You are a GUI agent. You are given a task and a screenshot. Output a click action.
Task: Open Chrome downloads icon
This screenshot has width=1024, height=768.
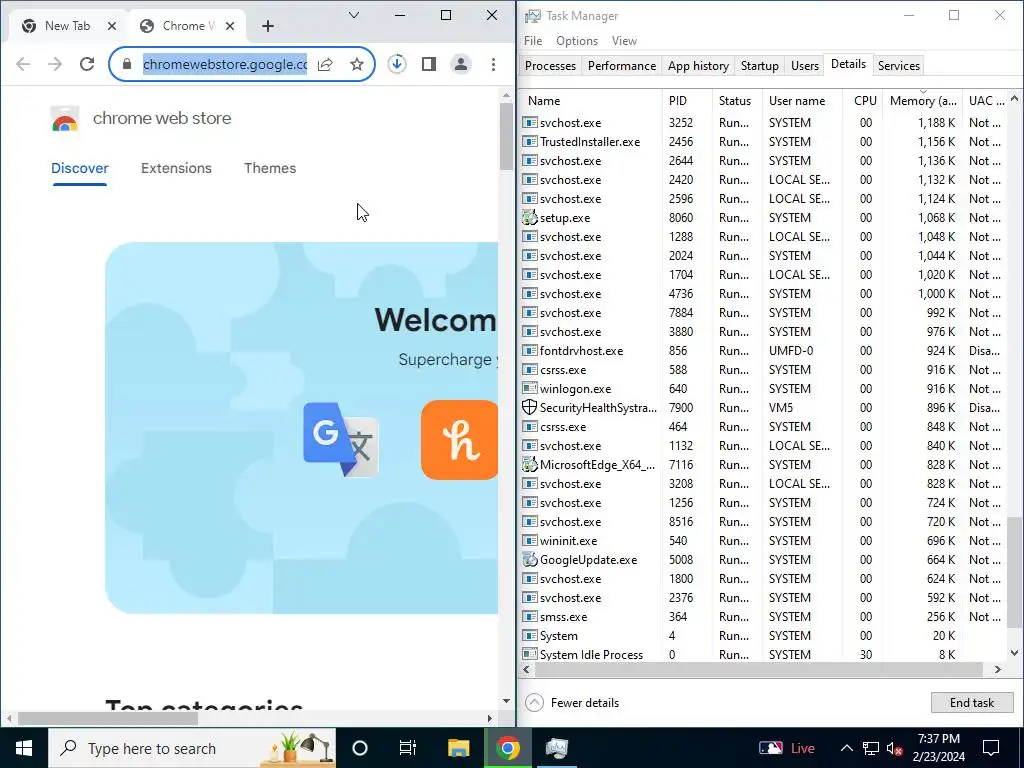coord(396,64)
